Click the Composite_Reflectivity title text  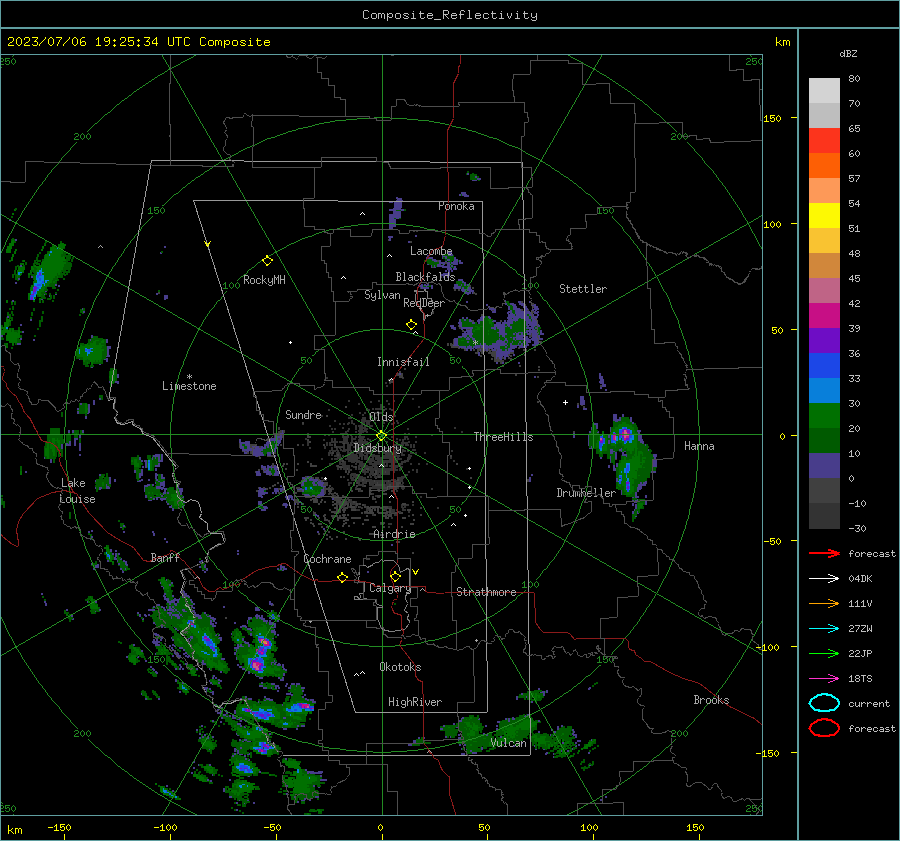tap(449, 15)
